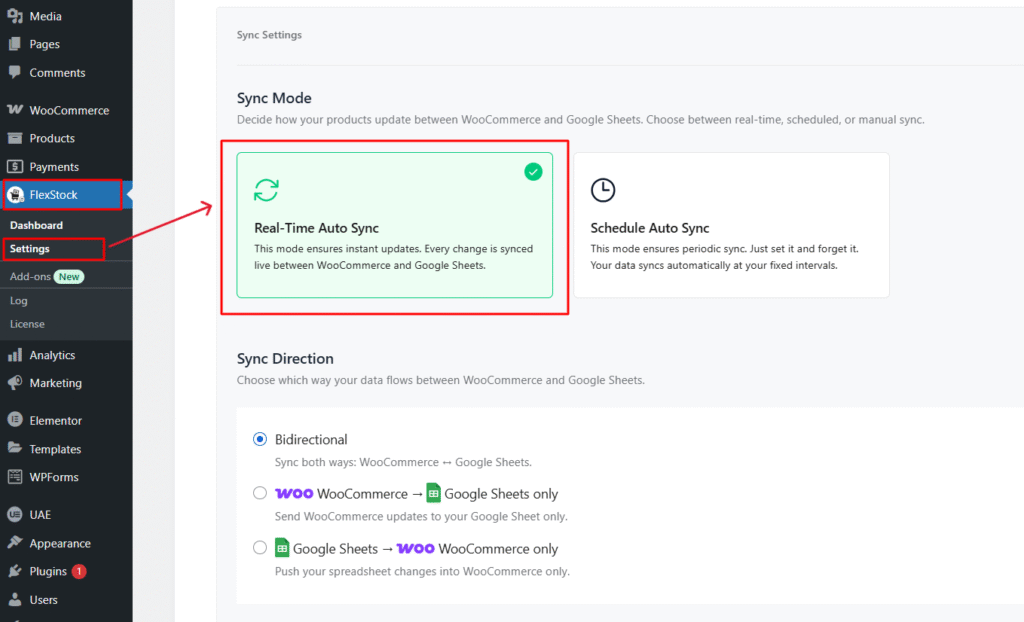This screenshot has width=1024, height=622.
Task: Click the Bidirectional option label
Action: [x=311, y=440]
